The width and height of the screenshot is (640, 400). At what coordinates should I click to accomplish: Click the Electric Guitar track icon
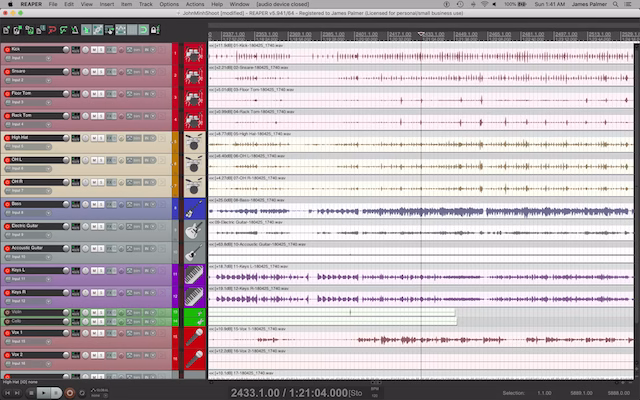[194, 229]
